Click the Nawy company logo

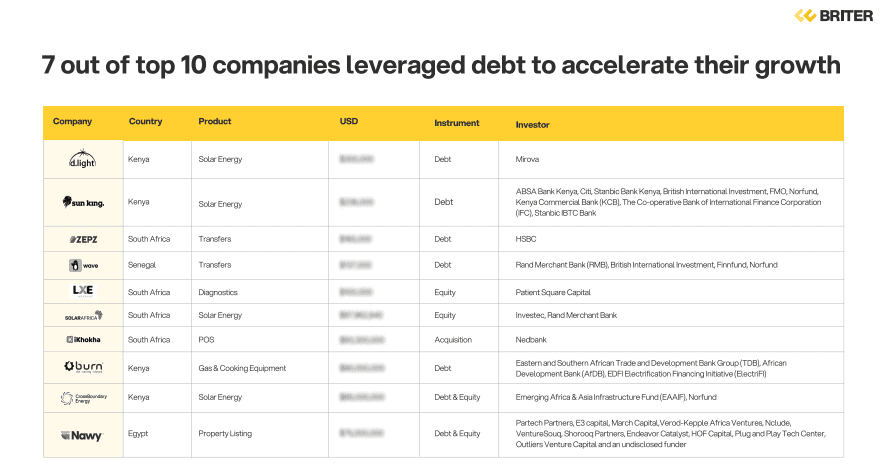(82, 435)
